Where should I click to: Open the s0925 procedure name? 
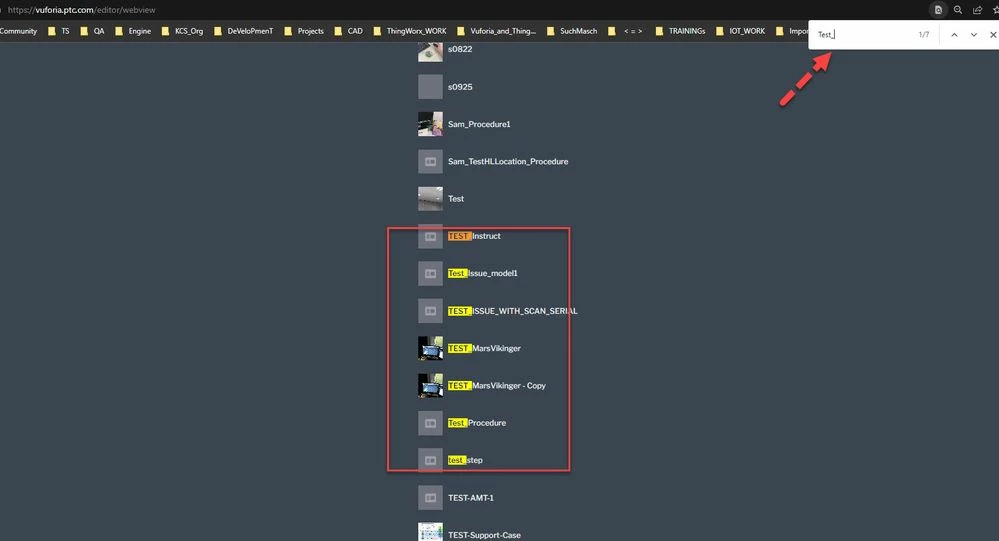coord(460,87)
